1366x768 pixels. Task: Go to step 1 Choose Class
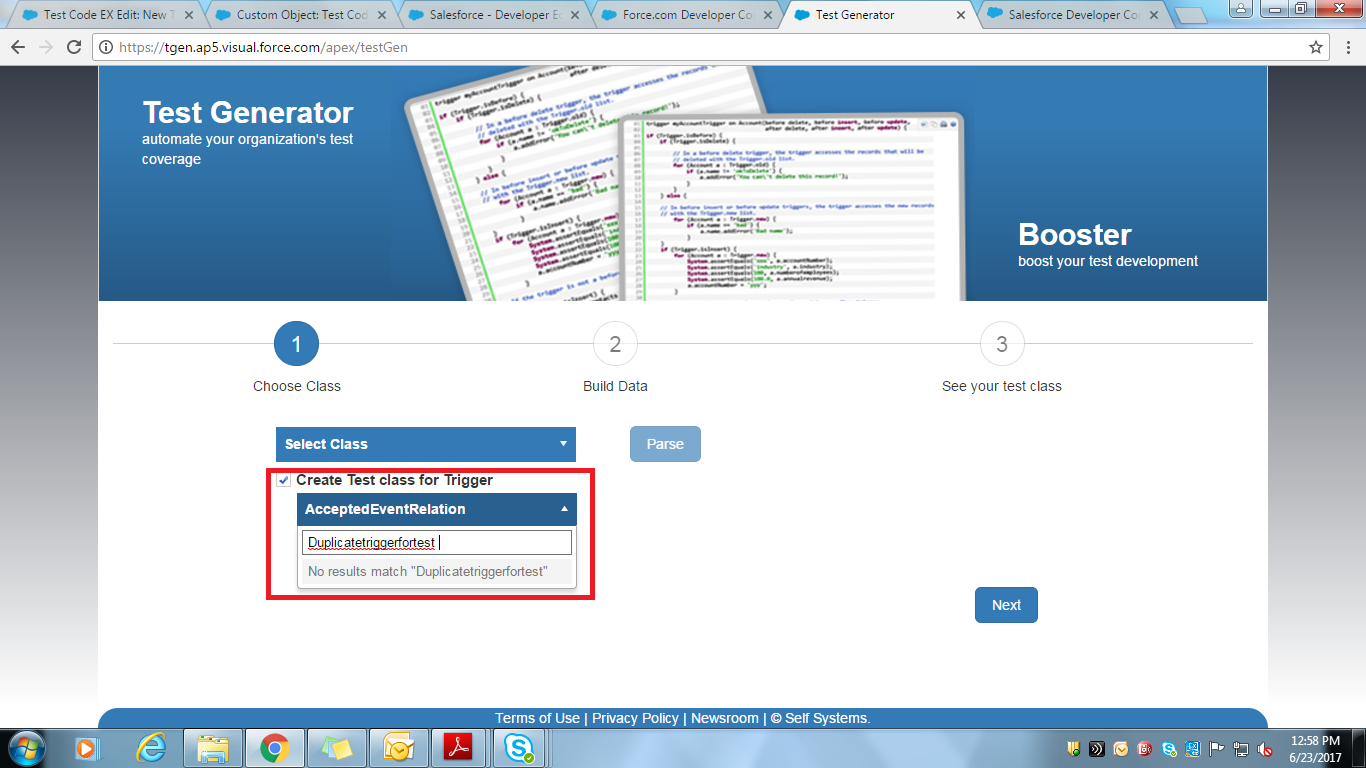[296, 344]
